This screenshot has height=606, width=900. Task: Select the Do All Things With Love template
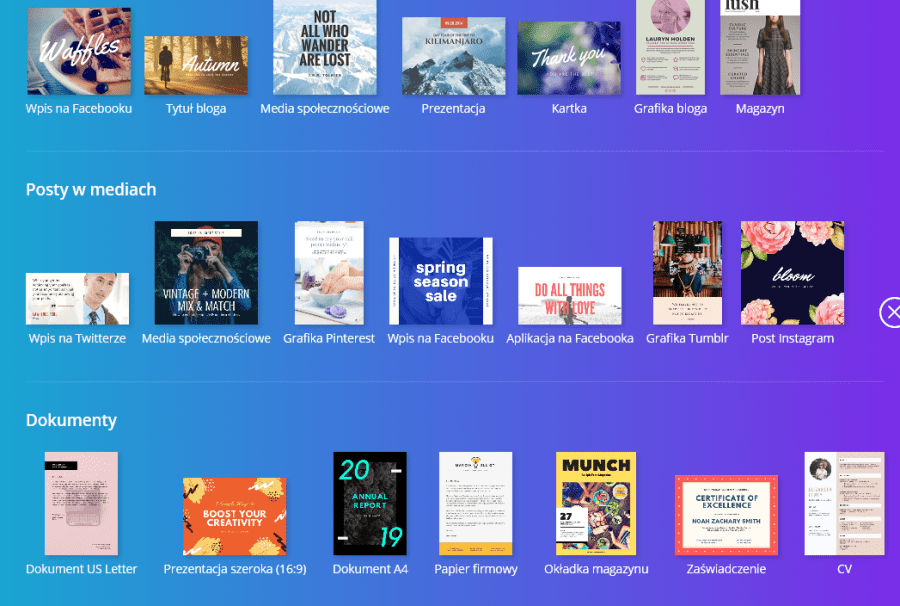[569, 296]
